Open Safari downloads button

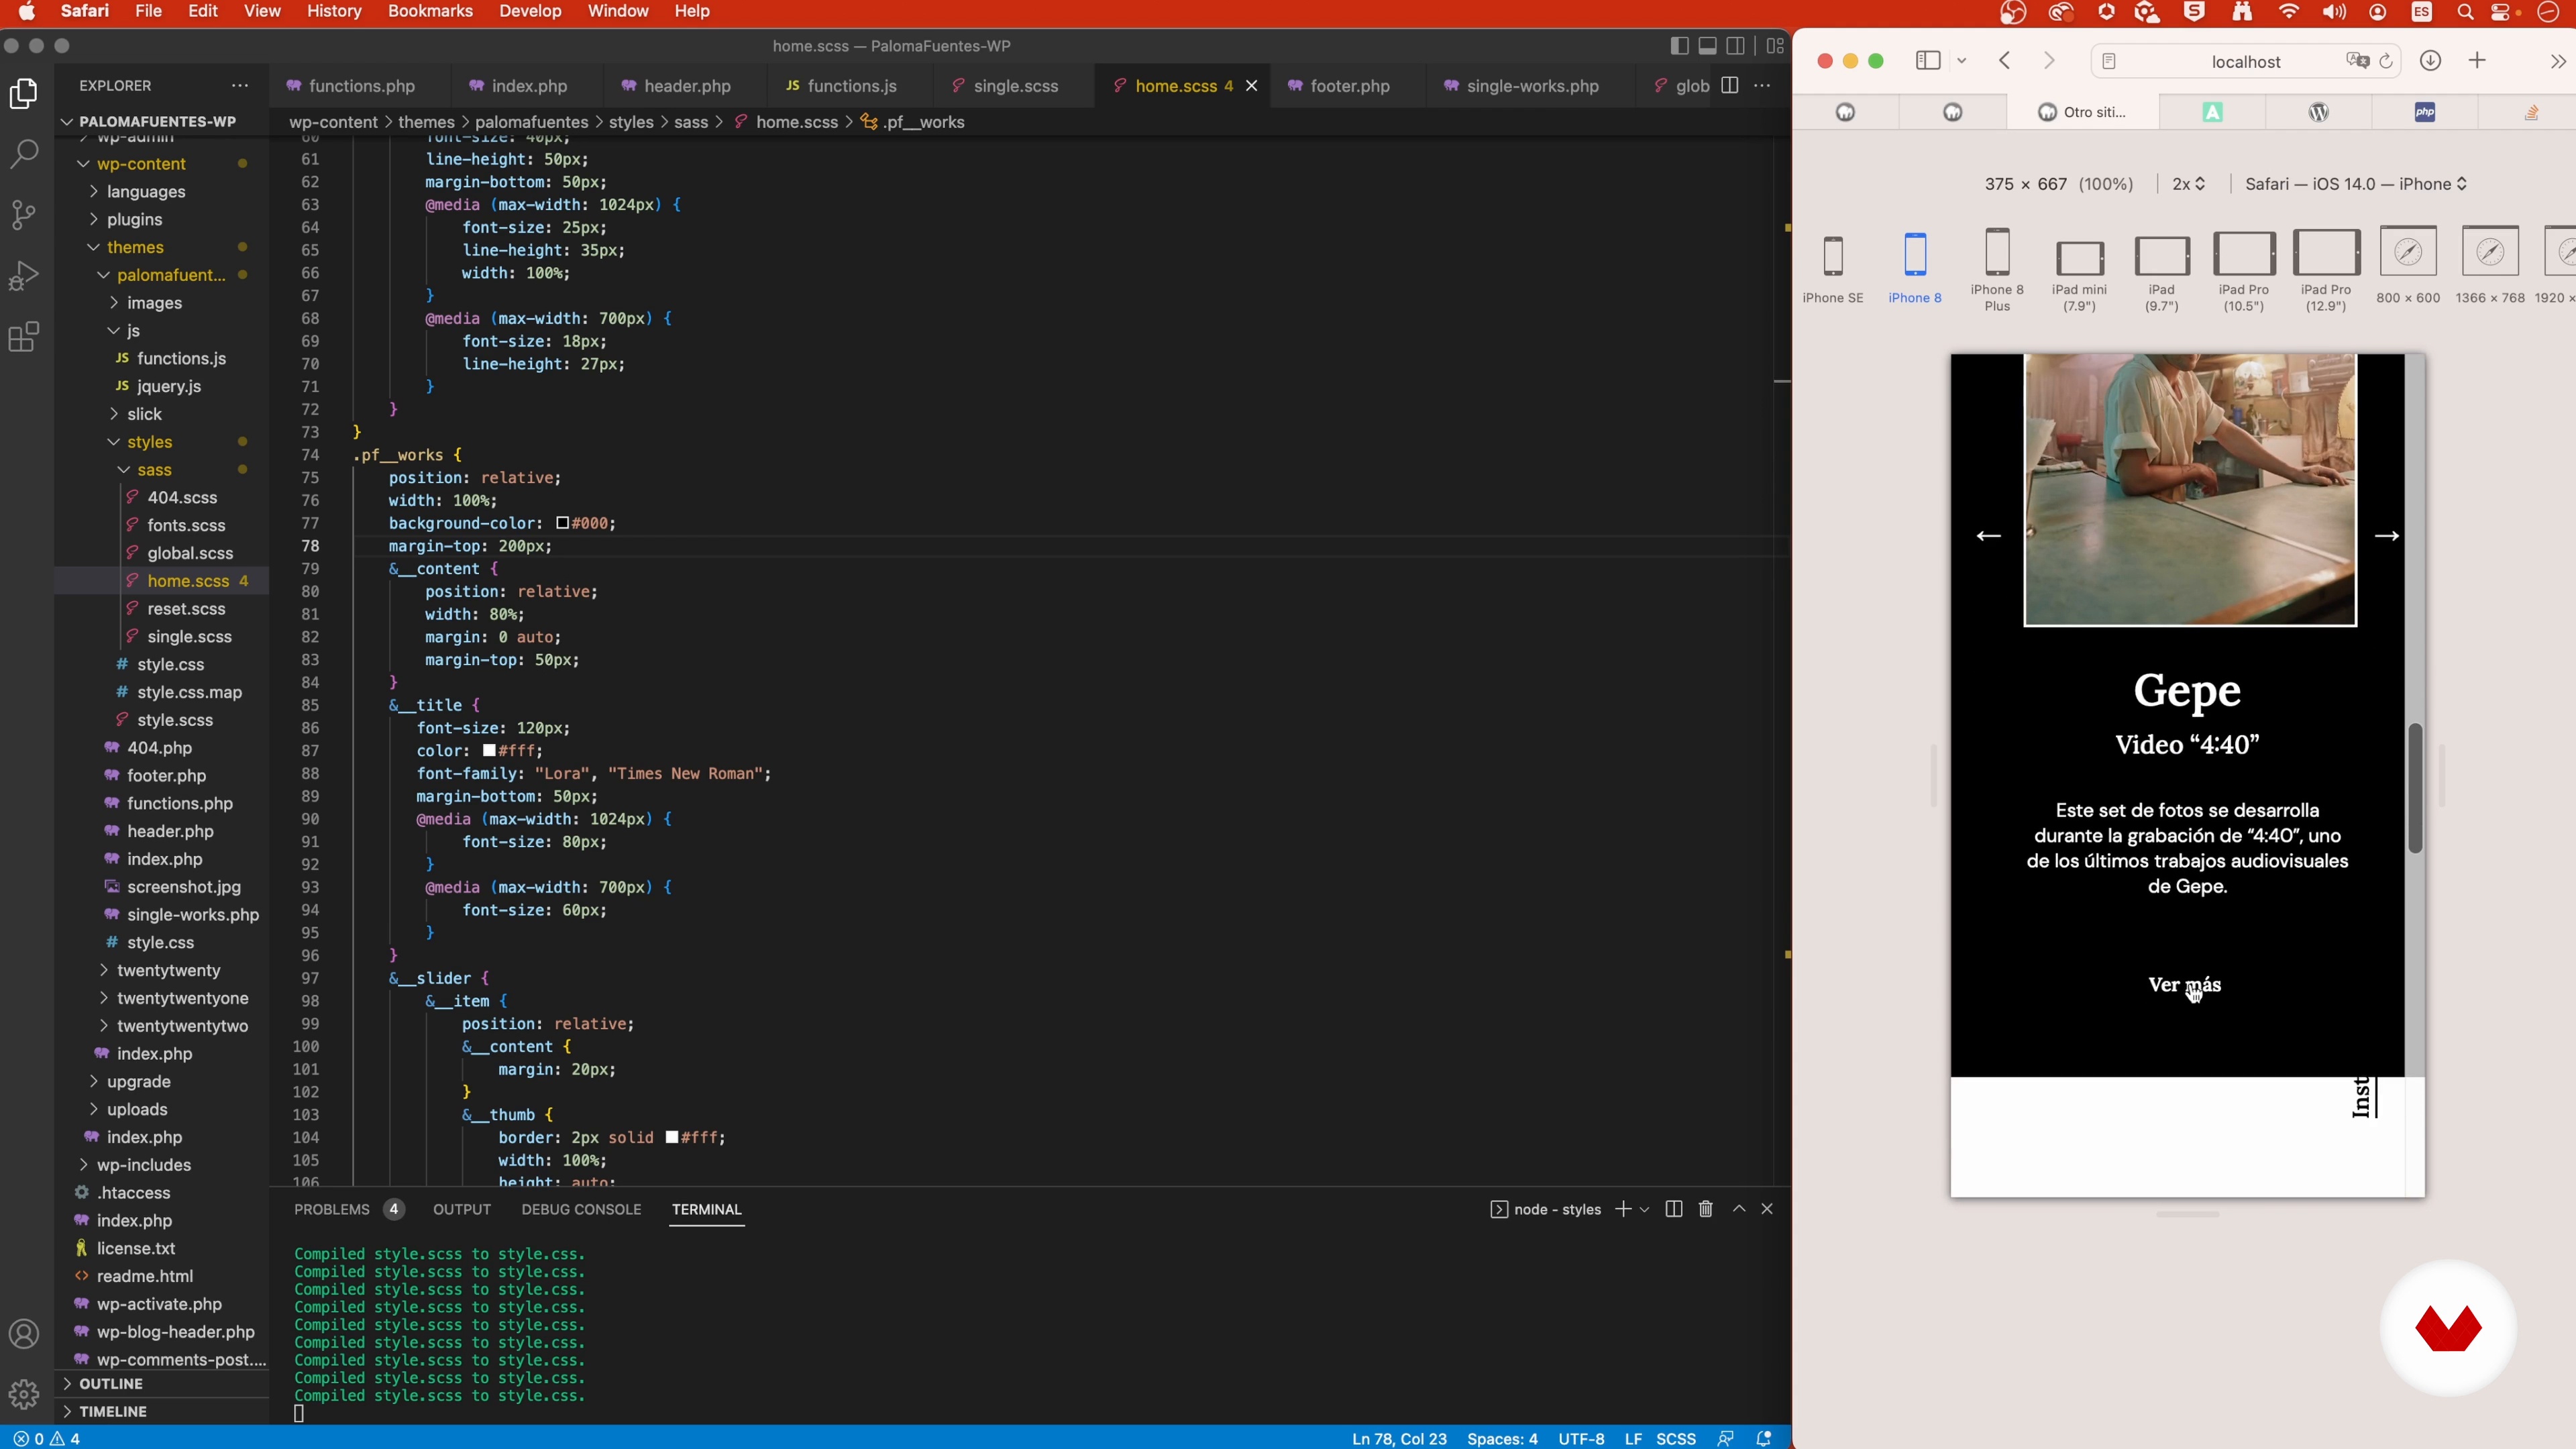(x=2430, y=61)
